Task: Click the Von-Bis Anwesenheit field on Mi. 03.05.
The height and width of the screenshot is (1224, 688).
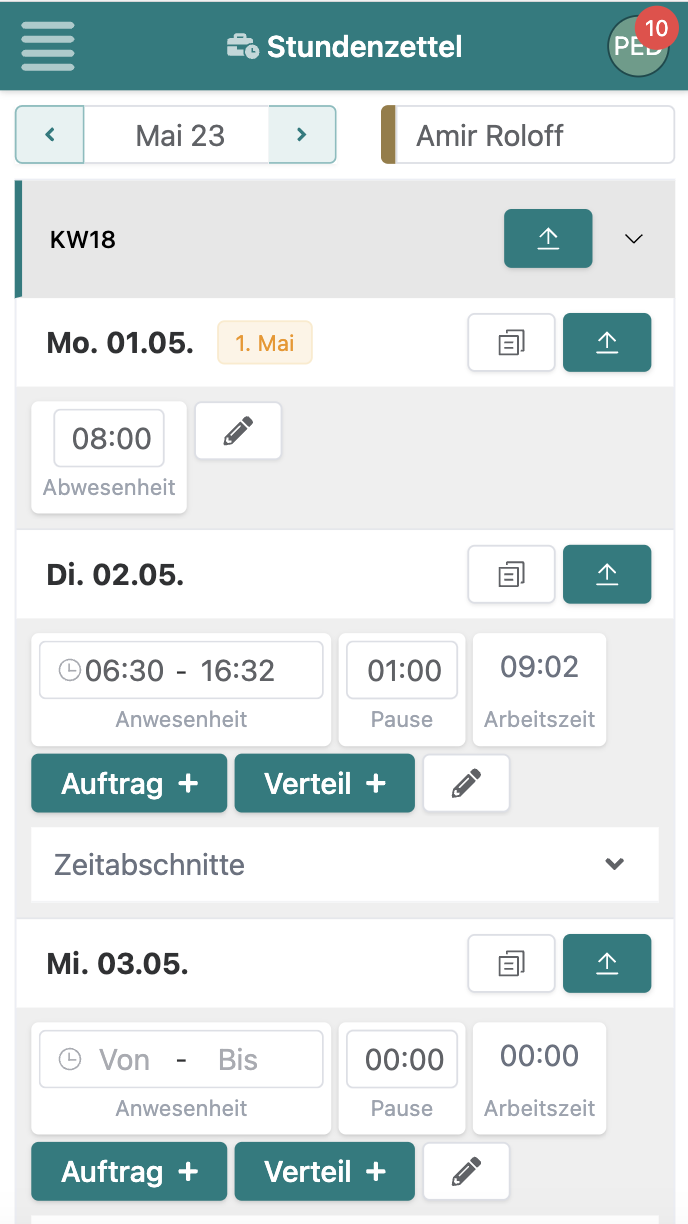Action: pos(180,1058)
